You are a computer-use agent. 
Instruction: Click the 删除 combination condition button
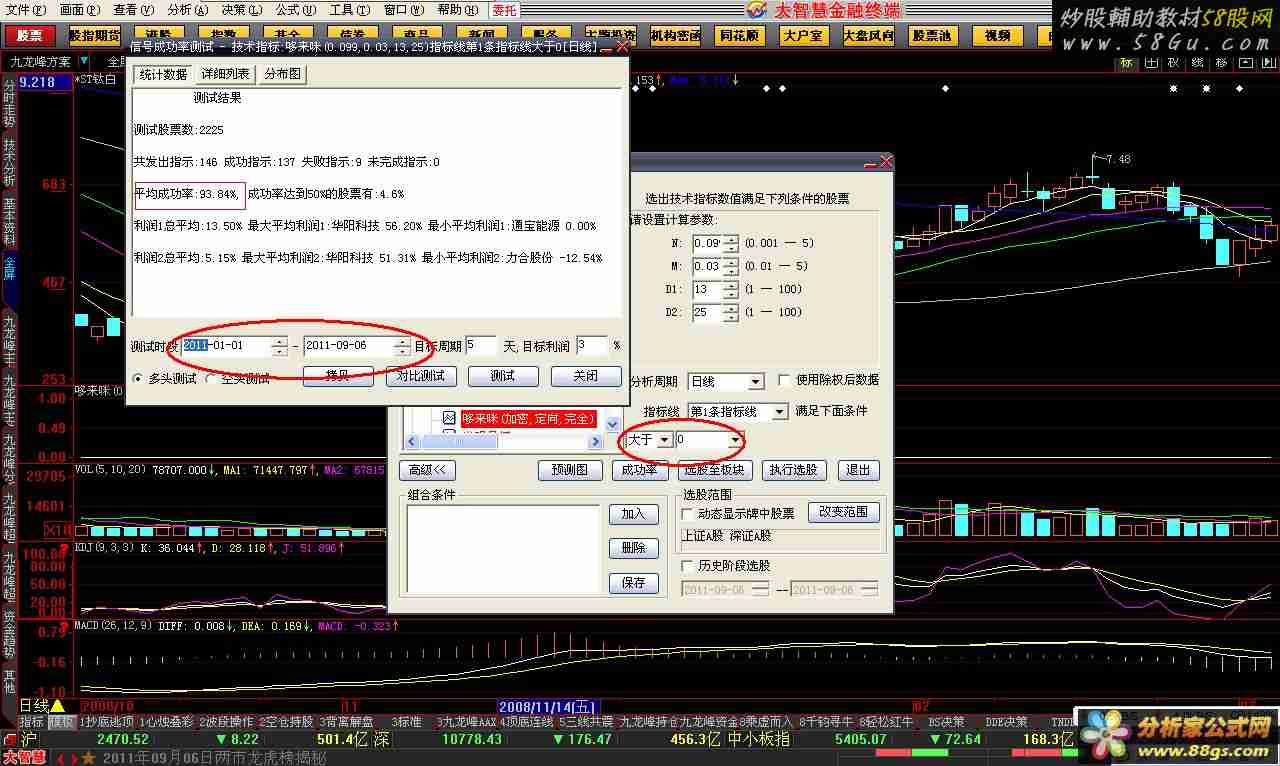tap(634, 548)
